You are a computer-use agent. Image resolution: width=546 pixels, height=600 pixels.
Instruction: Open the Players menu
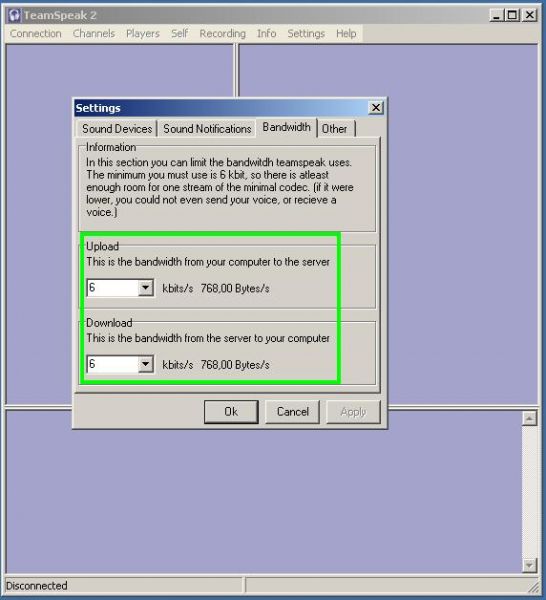coord(143,34)
